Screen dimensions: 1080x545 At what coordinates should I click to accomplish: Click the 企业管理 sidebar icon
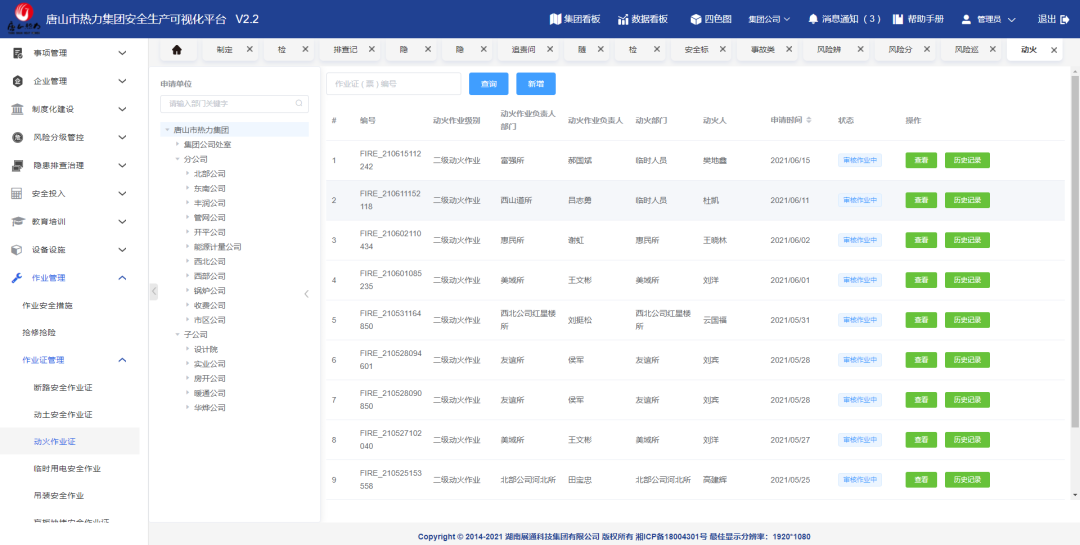18,81
